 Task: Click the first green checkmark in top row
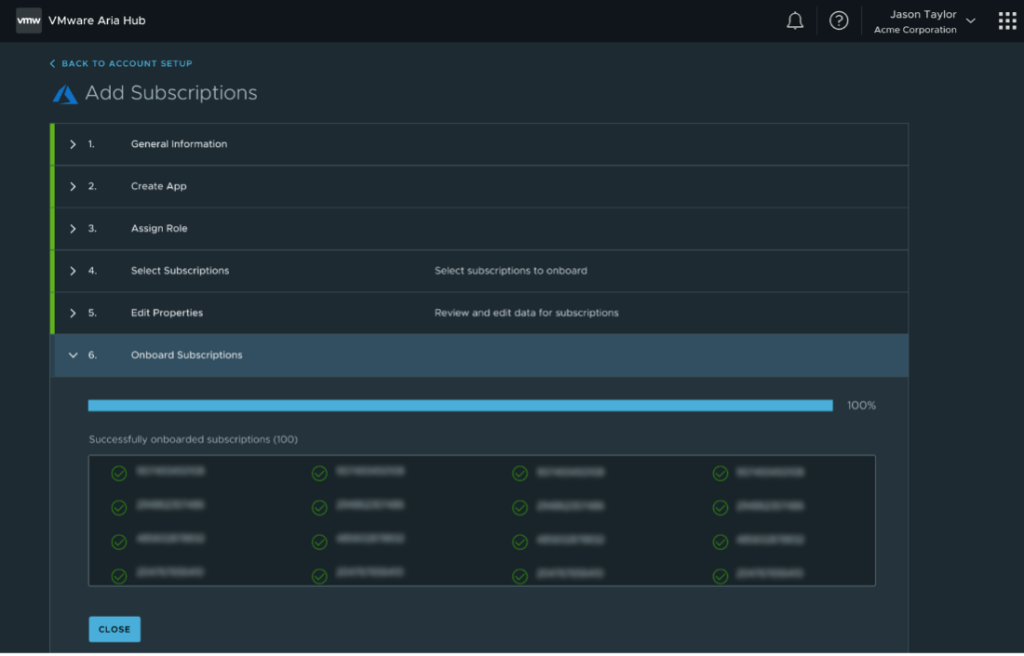click(119, 473)
